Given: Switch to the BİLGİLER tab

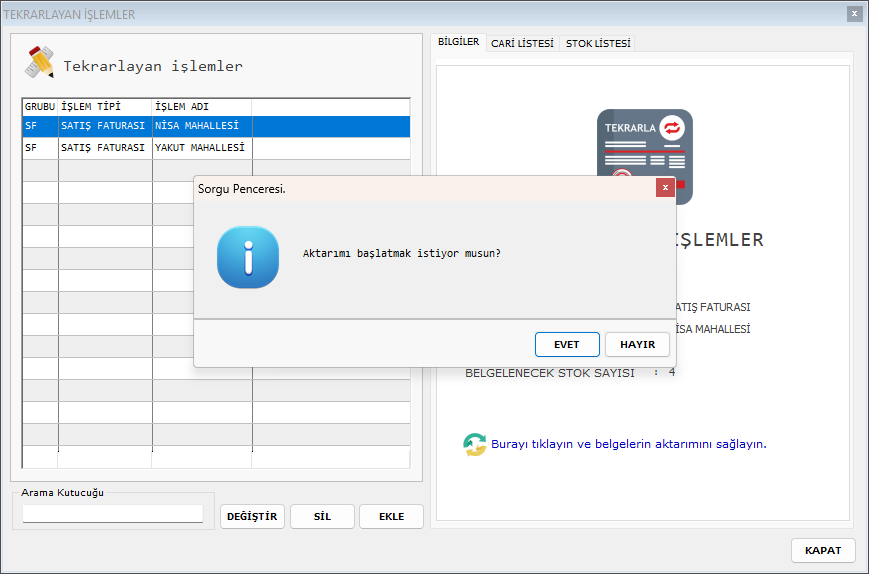Looking at the screenshot, I should [459, 43].
